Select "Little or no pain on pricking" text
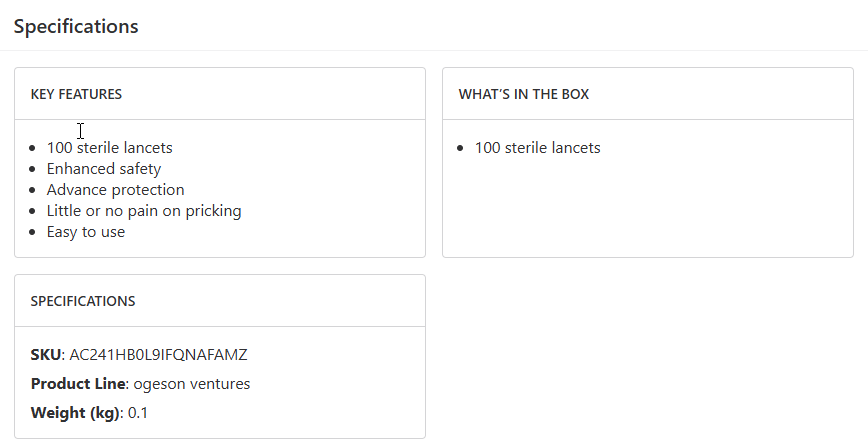This screenshot has width=868, height=446. [144, 211]
